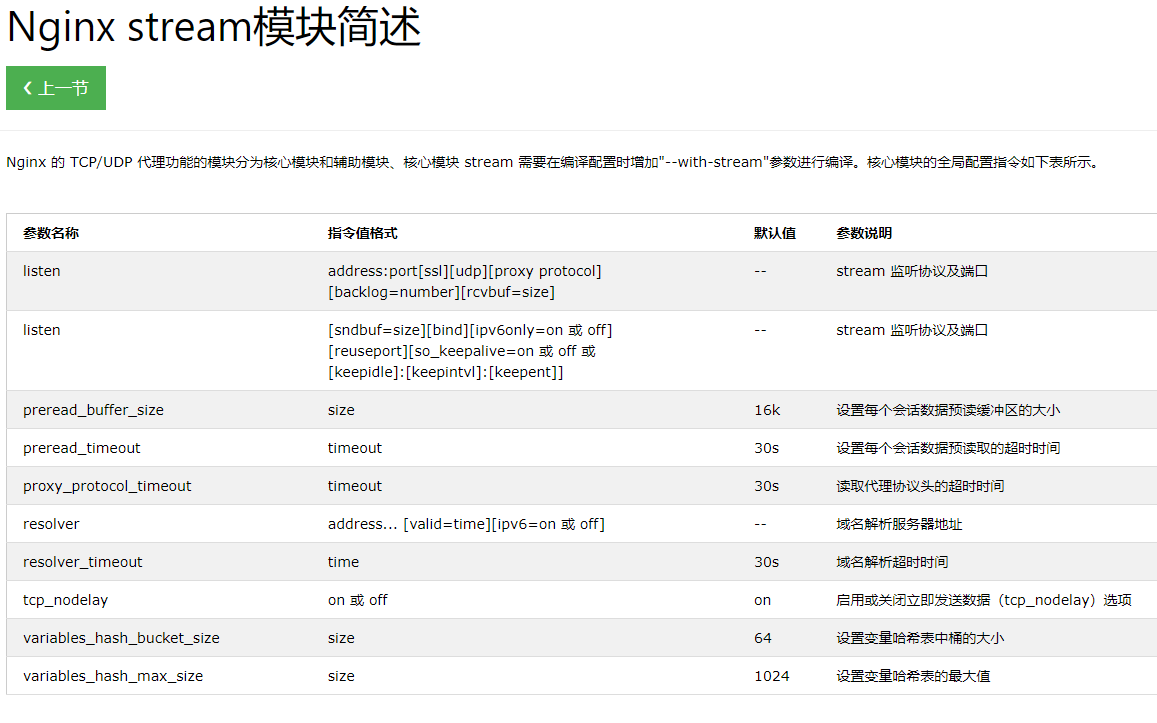The image size is (1157, 723).
Task: Click the 设置变量哈希表中桶的大小 description
Action: (x=920, y=638)
